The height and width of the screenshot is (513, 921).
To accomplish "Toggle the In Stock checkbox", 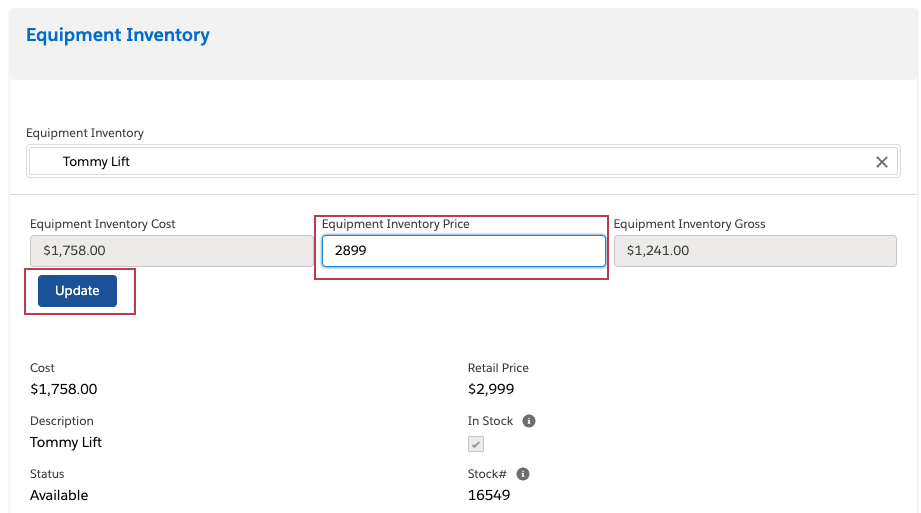I will [x=476, y=444].
